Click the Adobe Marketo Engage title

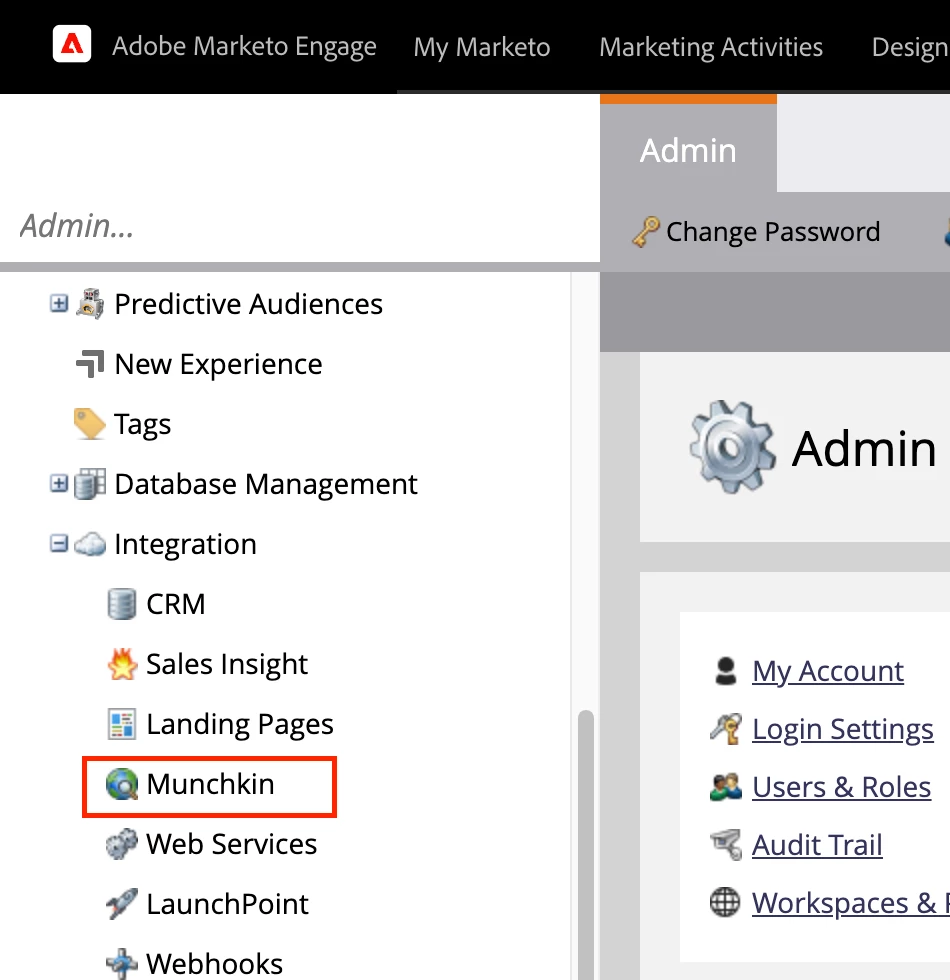click(244, 46)
